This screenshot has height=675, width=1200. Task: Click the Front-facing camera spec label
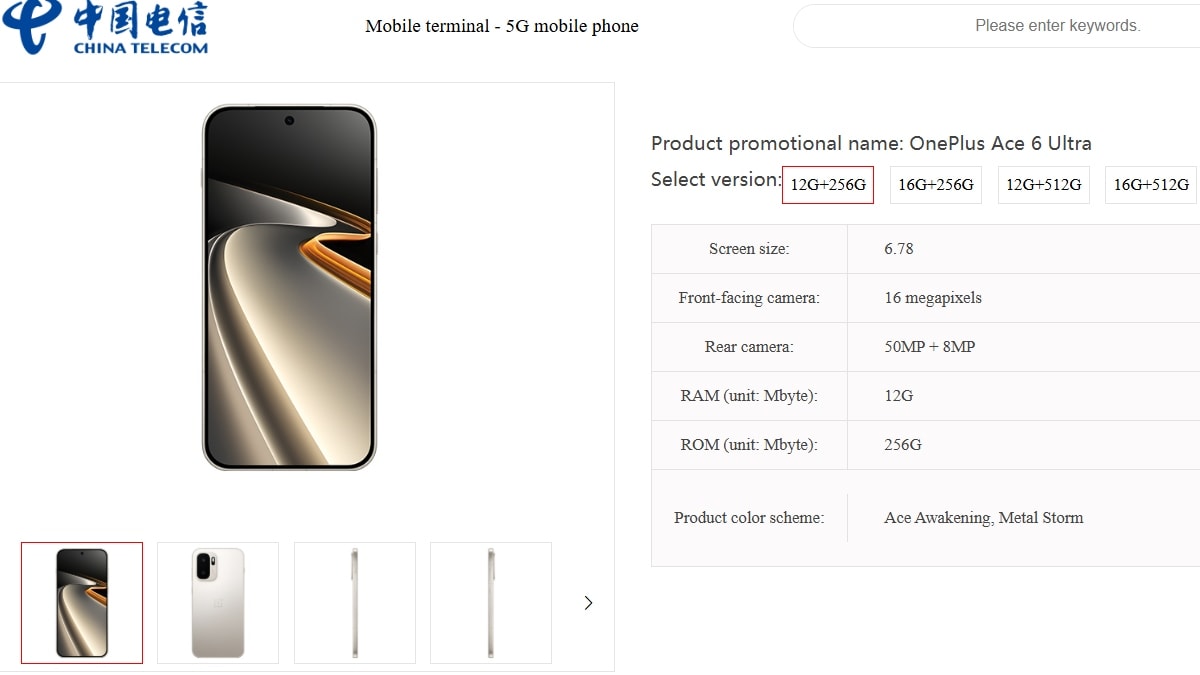click(x=748, y=298)
